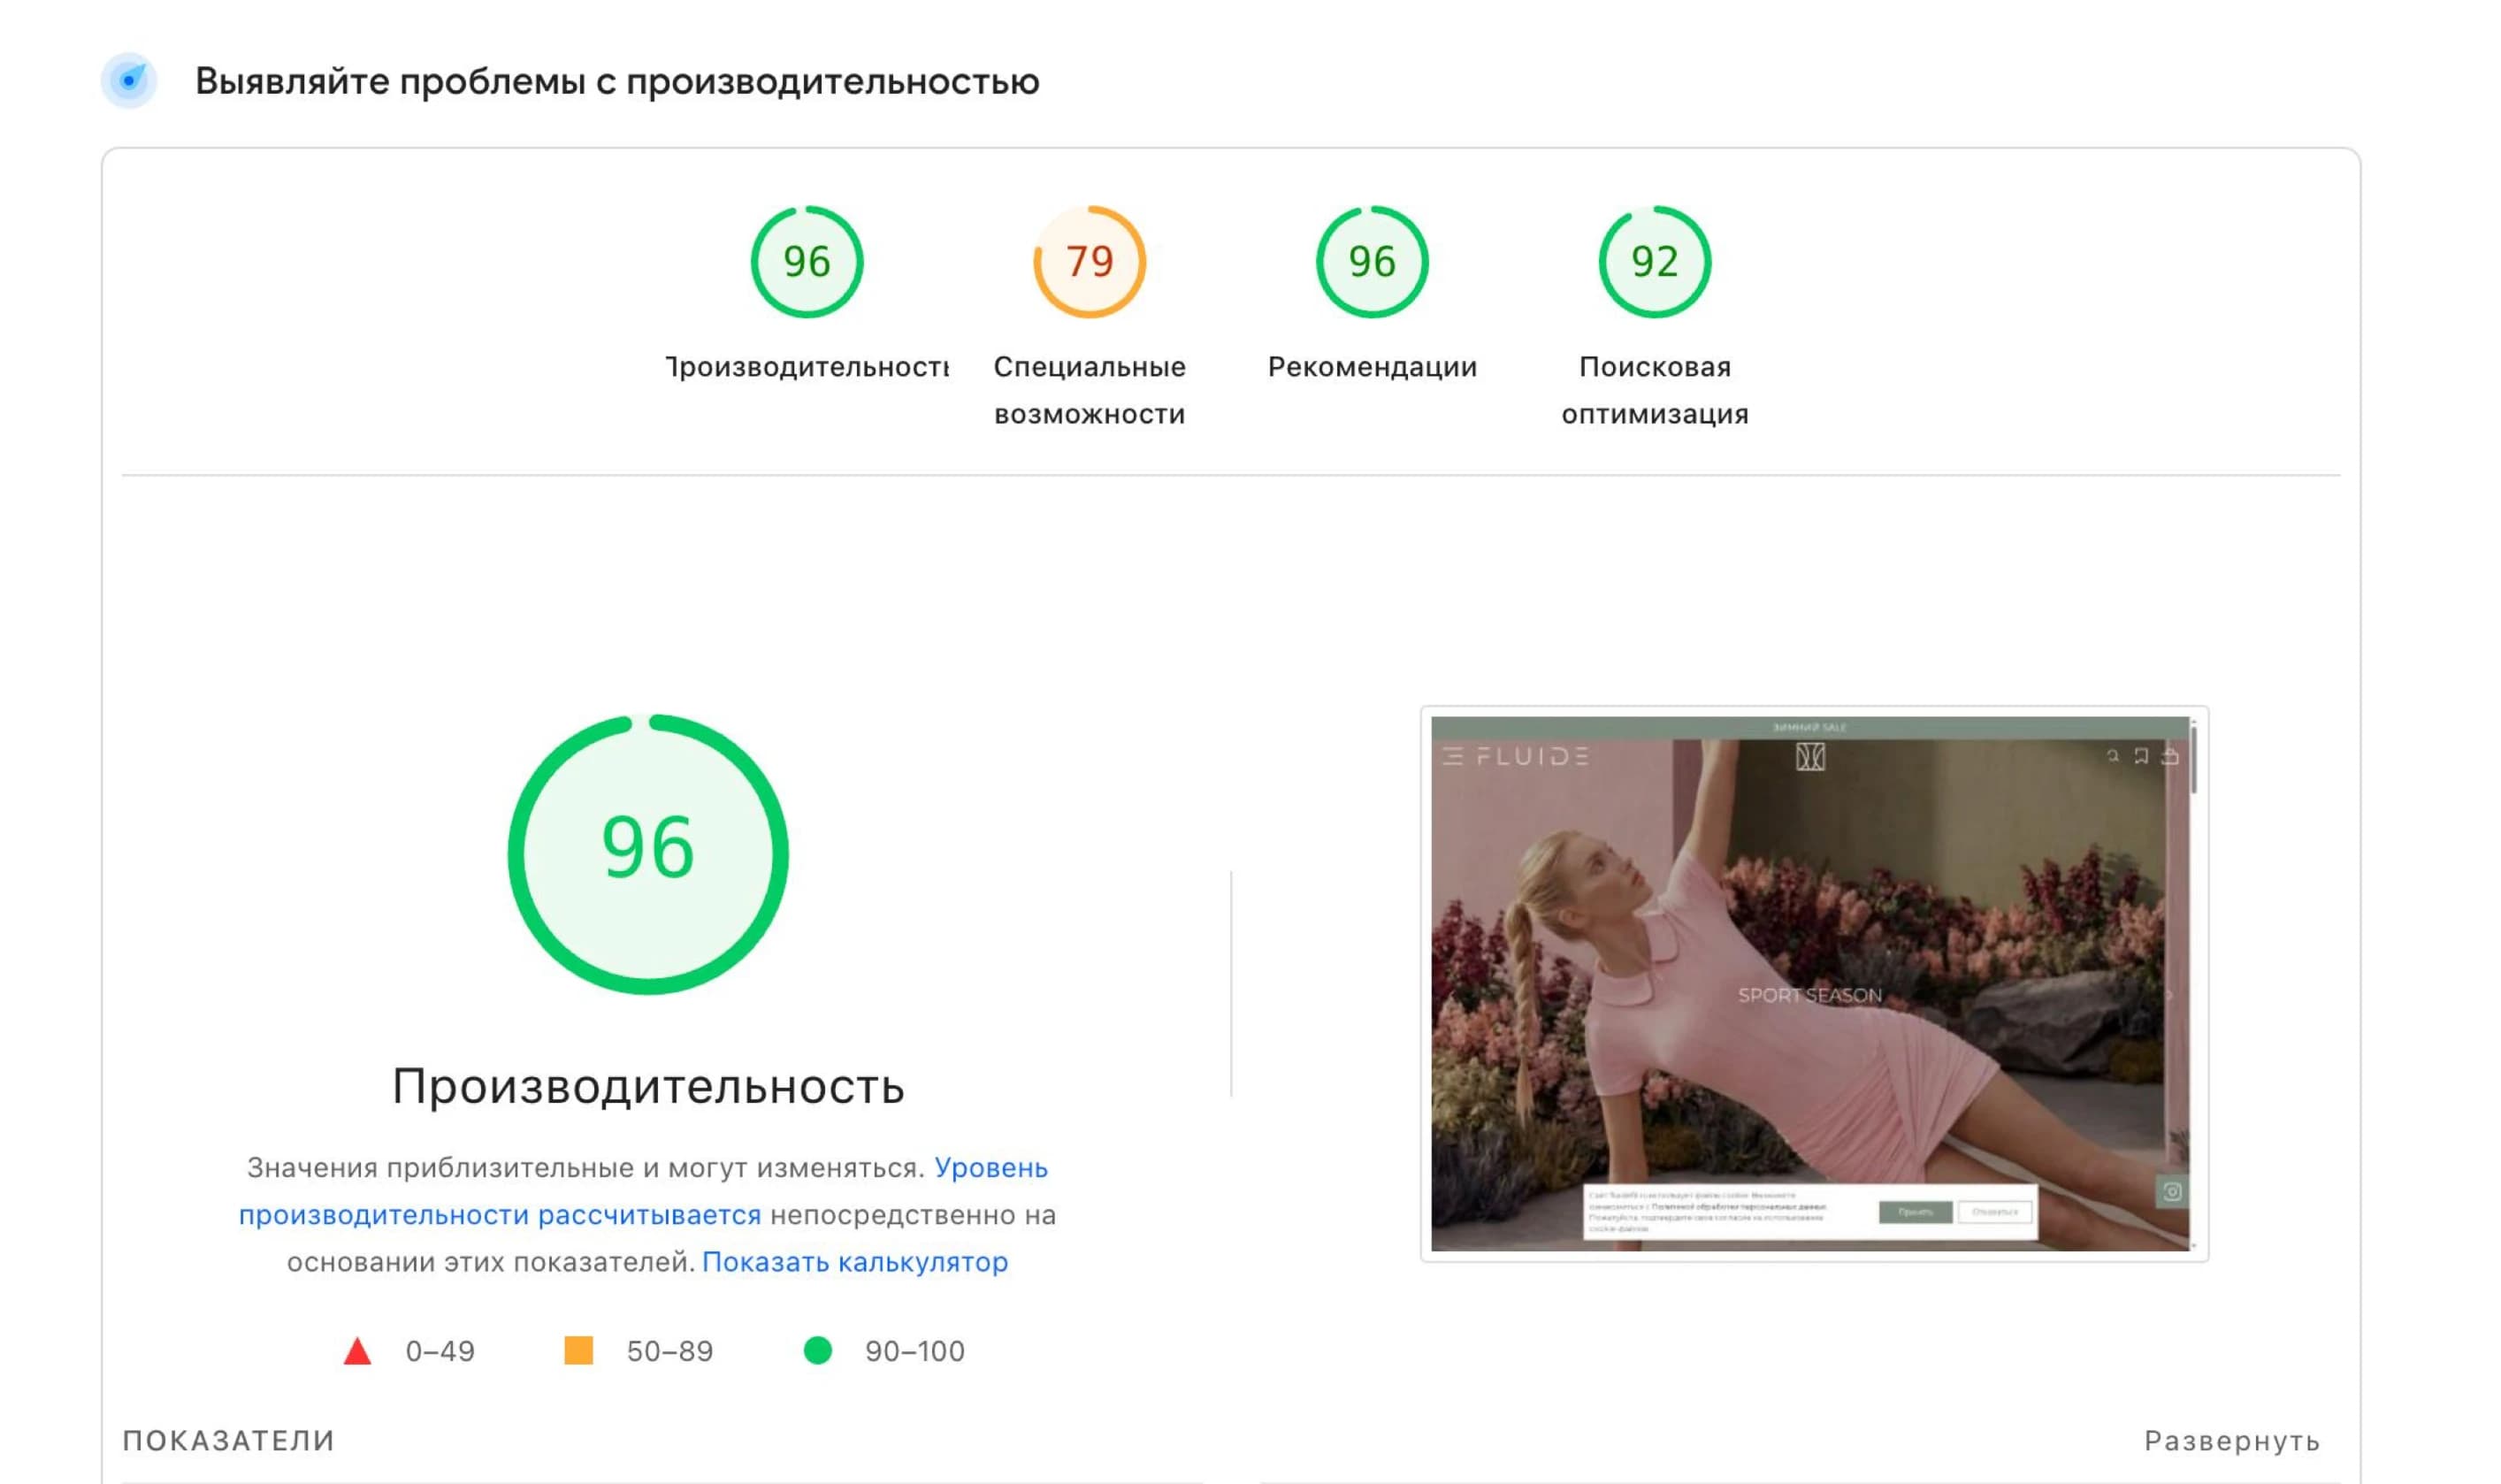Viewport: 2501px width, 1484px height.
Task: Click the Поисковая оптимизация label
Action: click(x=1655, y=390)
